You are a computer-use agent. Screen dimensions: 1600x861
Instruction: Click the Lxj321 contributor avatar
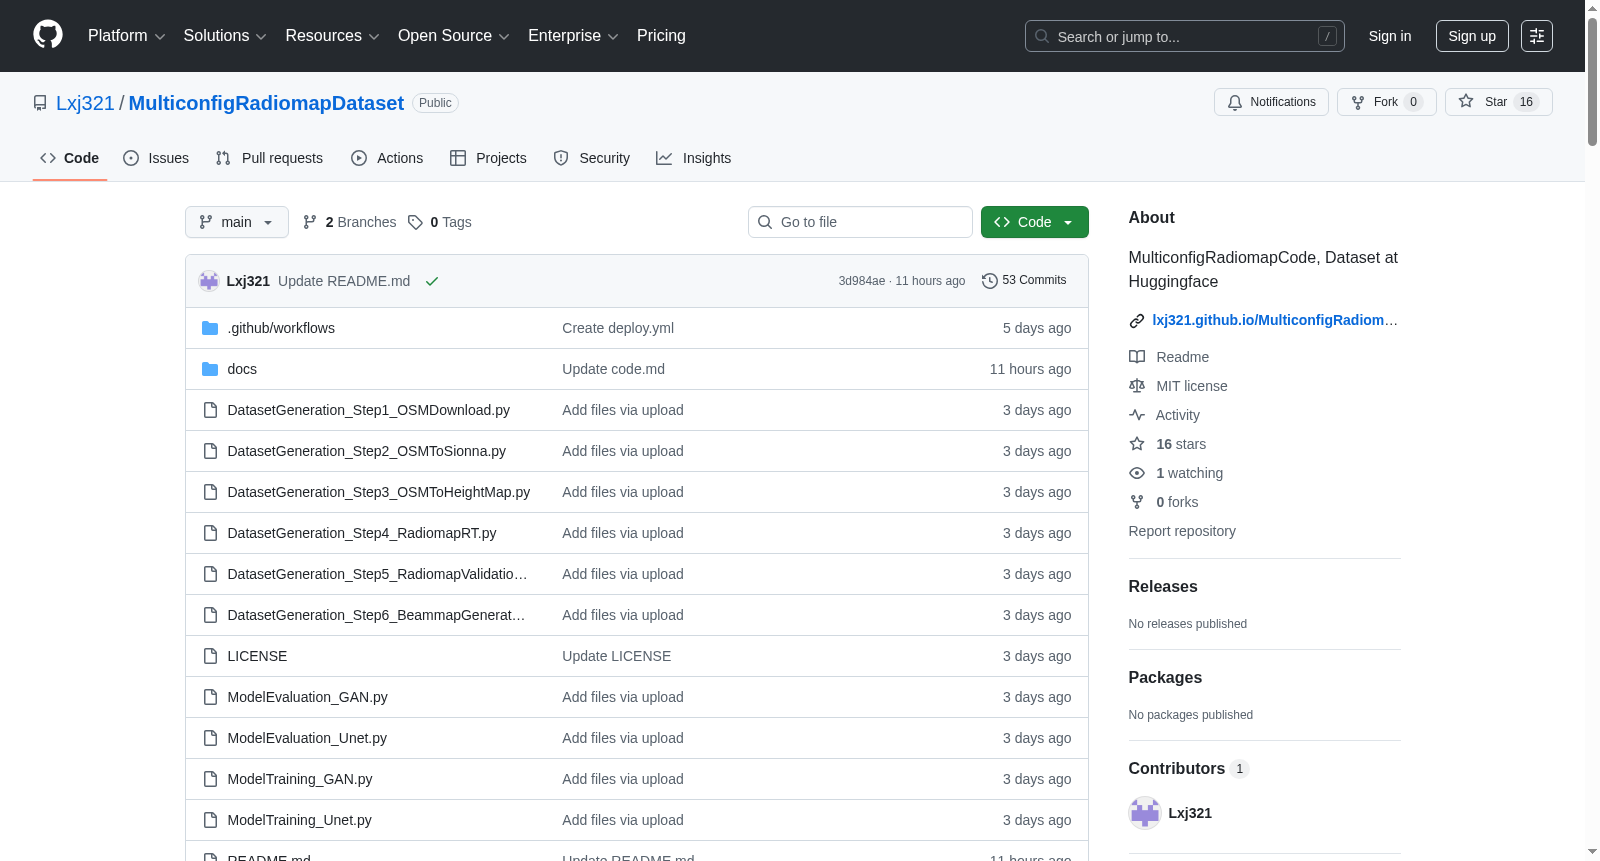point(1145,813)
